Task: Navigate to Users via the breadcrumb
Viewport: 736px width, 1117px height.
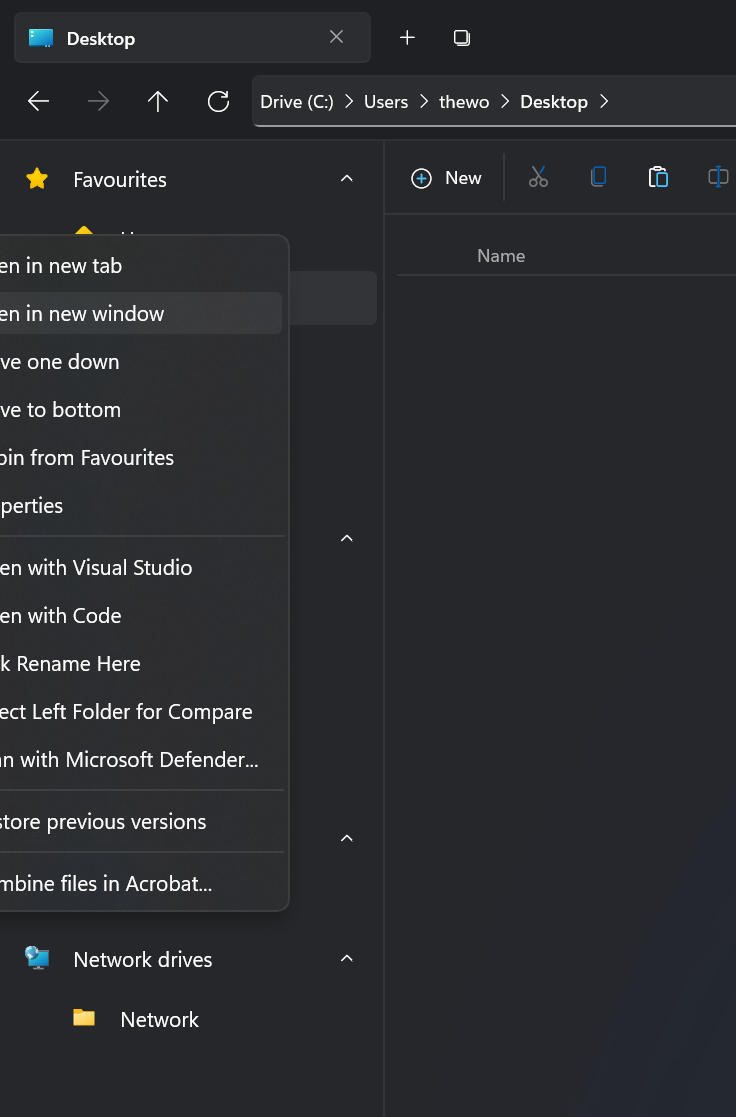Action: 386,101
